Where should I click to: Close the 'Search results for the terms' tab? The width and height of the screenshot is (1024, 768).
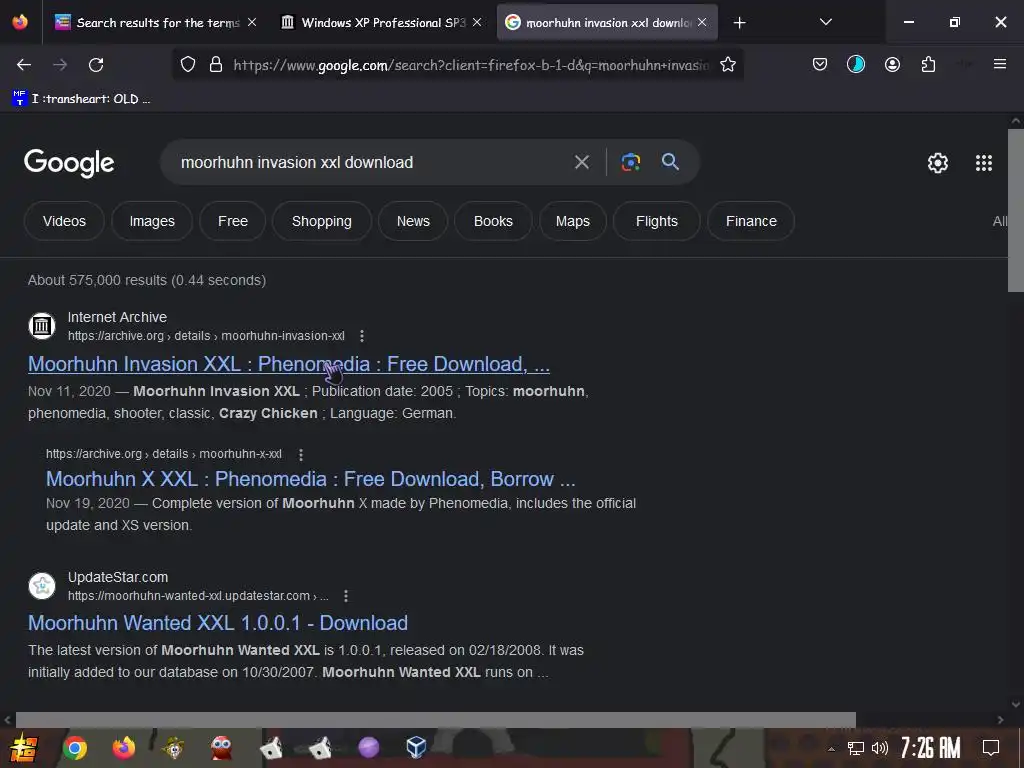[252, 22]
